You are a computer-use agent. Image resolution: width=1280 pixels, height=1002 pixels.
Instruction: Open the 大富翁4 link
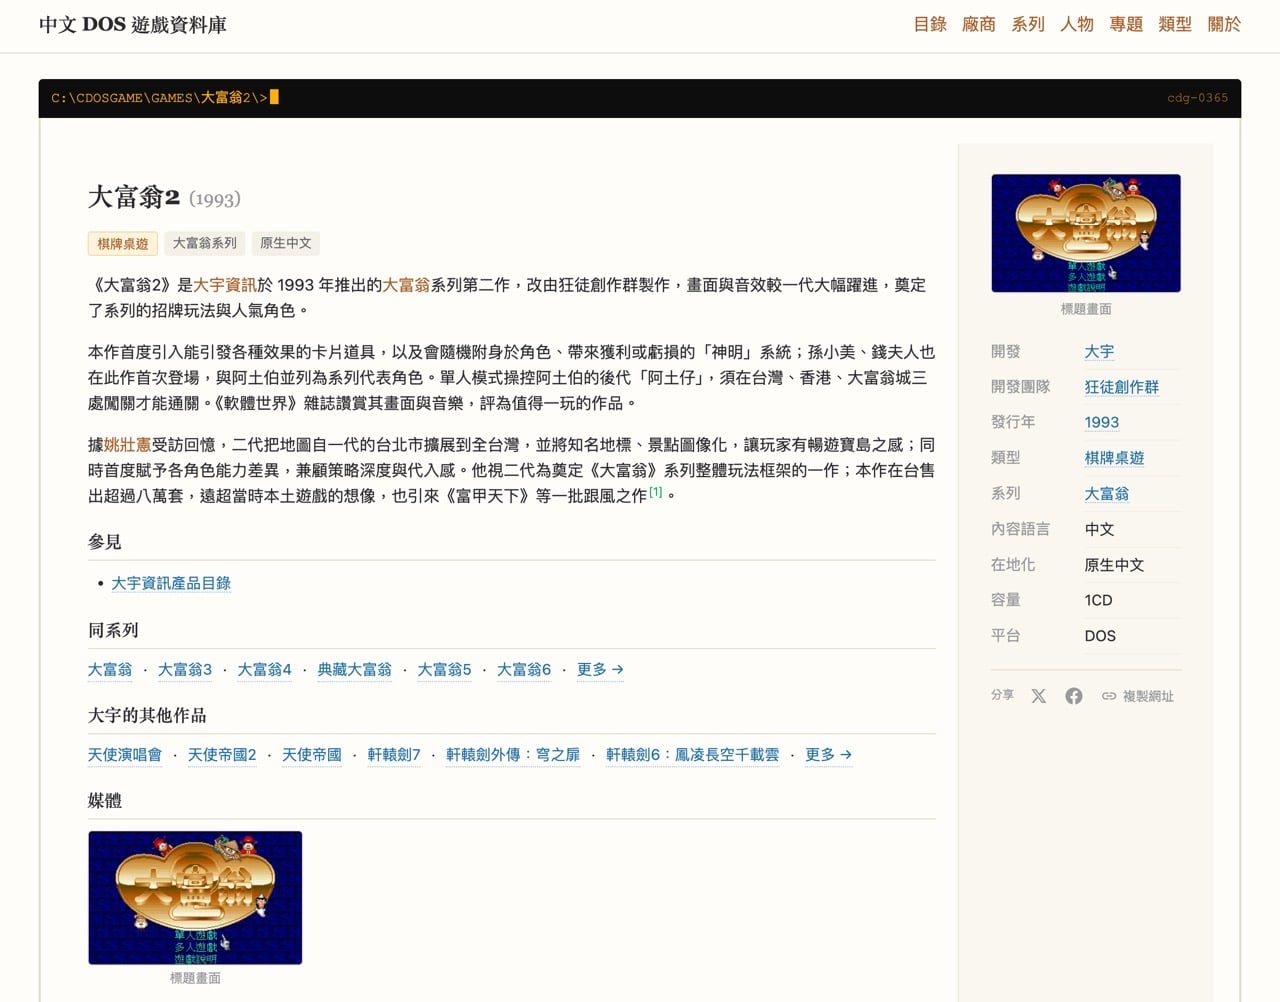[x=264, y=669]
